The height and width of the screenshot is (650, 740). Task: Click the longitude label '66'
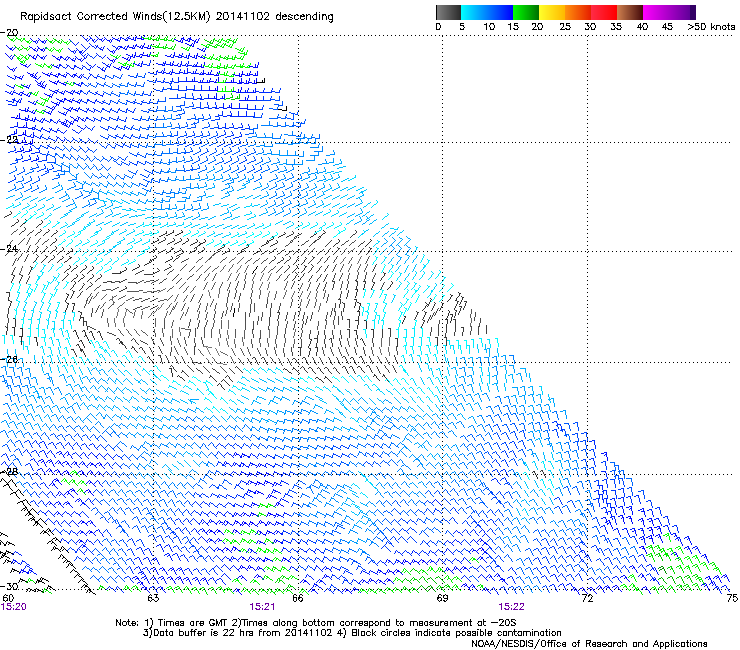[x=297, y=598]
